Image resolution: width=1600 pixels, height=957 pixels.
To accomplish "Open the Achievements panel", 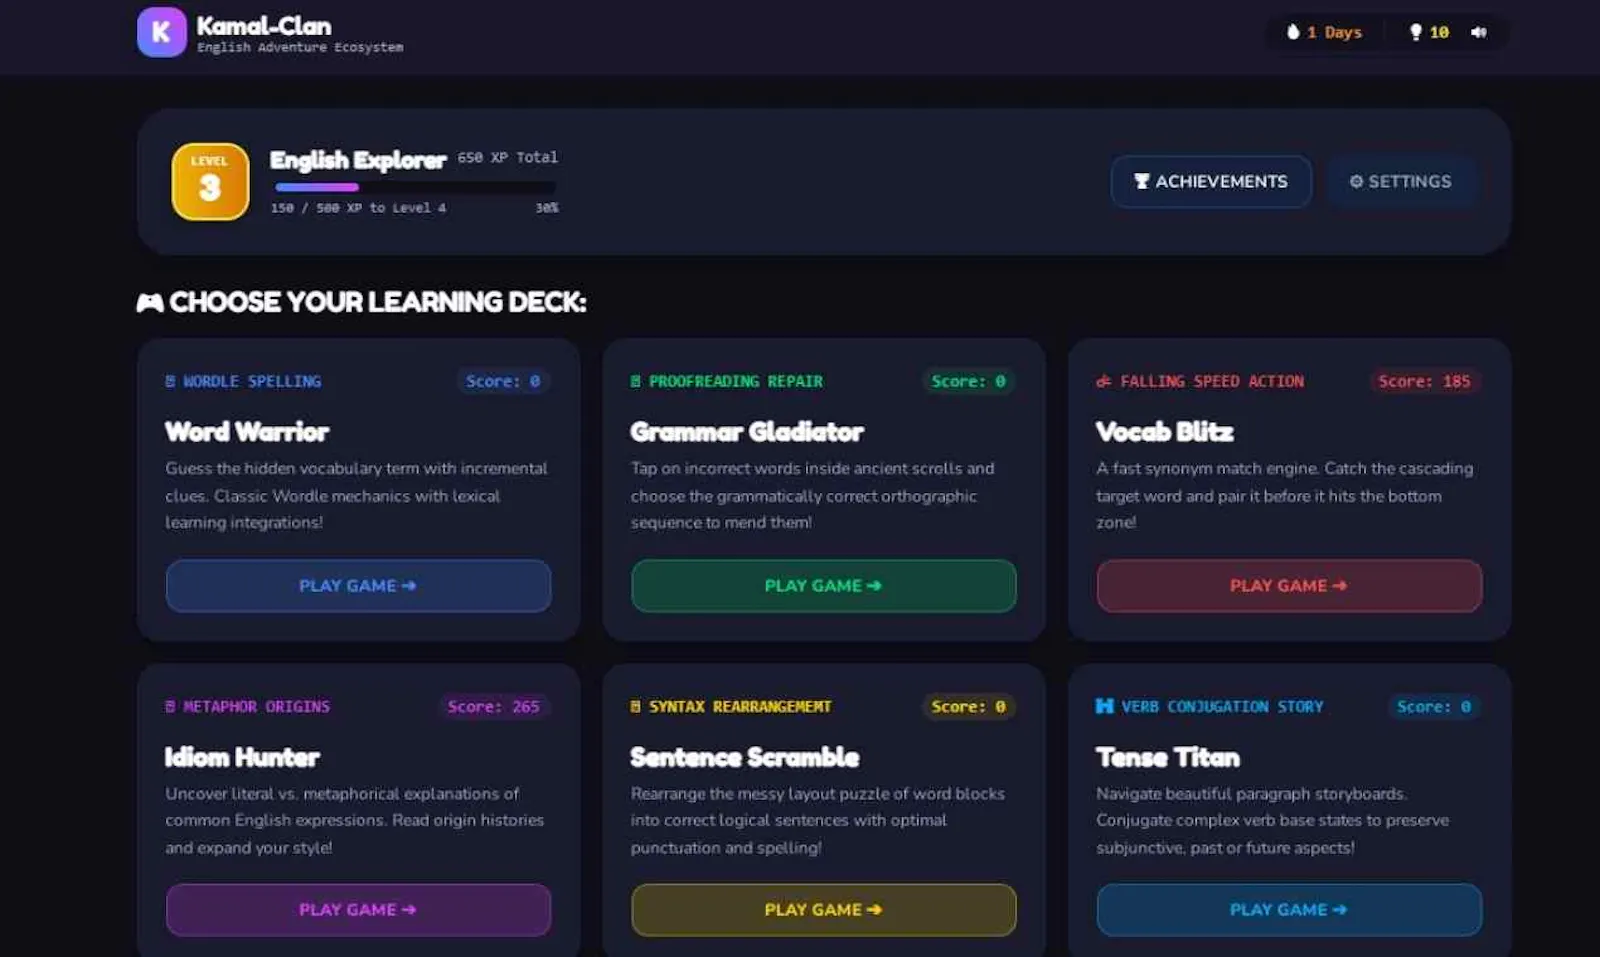I will click(1211, 181).
